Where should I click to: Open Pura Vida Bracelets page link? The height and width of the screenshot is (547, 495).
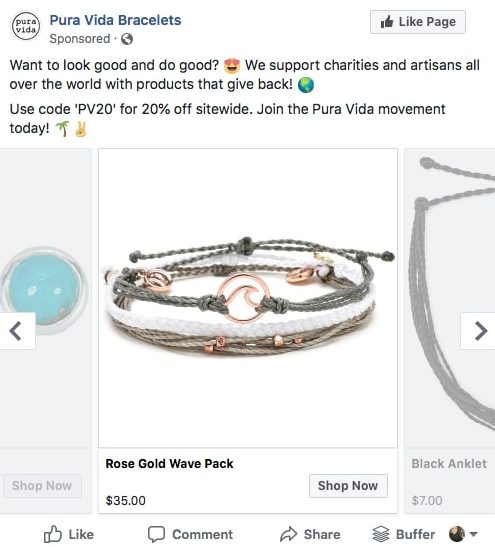tap(115, 20)
